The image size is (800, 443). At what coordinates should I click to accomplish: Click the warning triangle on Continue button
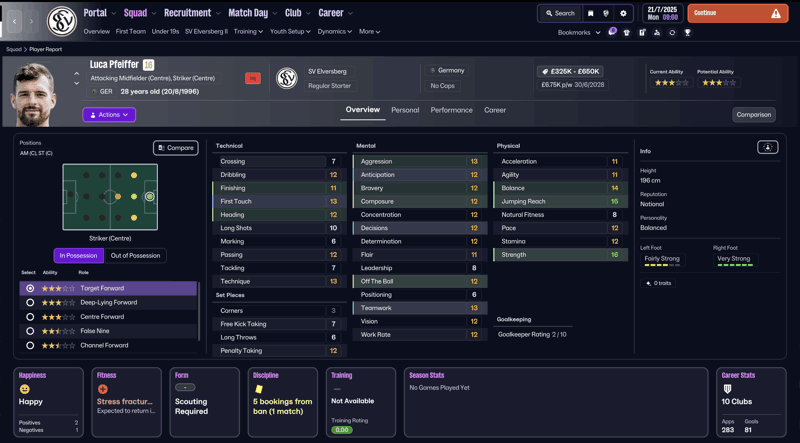click(x=776, y=14)
